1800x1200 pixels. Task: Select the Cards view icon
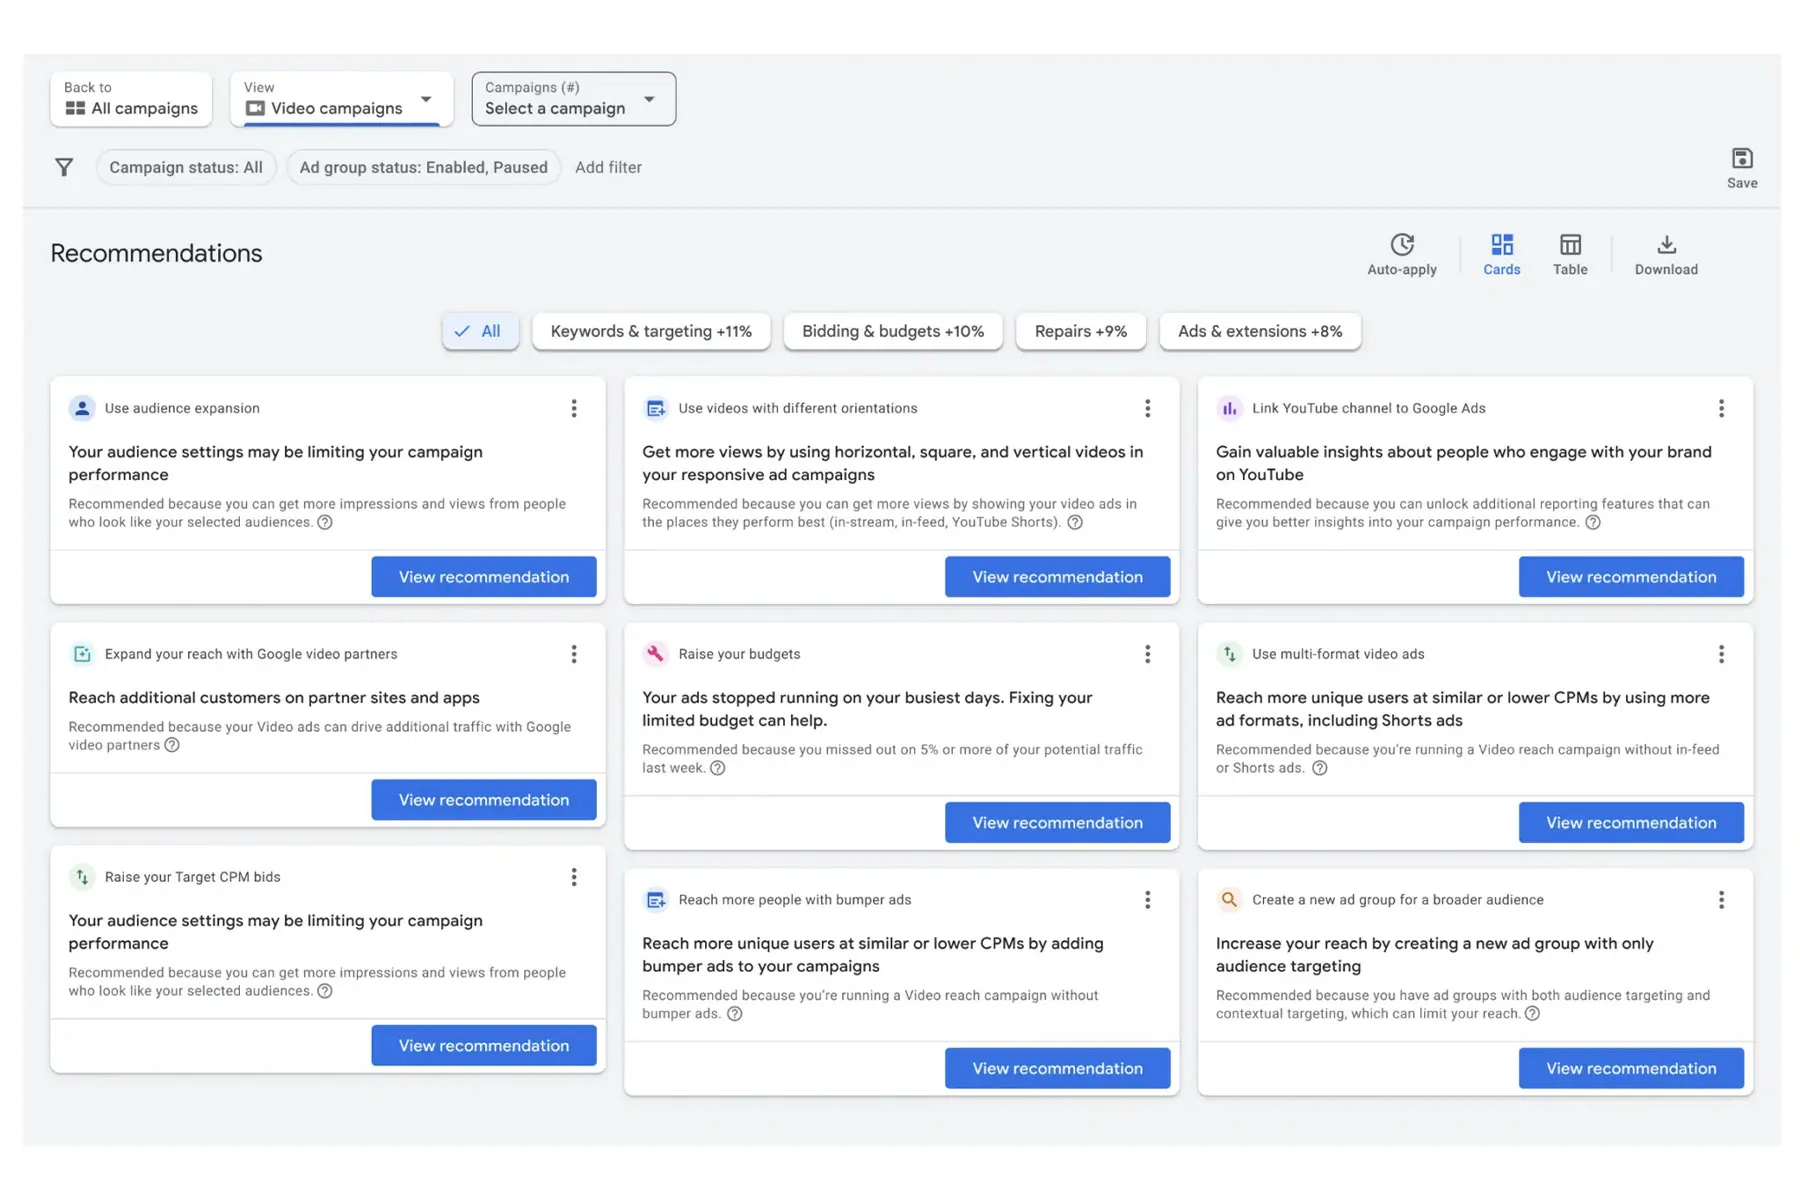coord(1501,246)
